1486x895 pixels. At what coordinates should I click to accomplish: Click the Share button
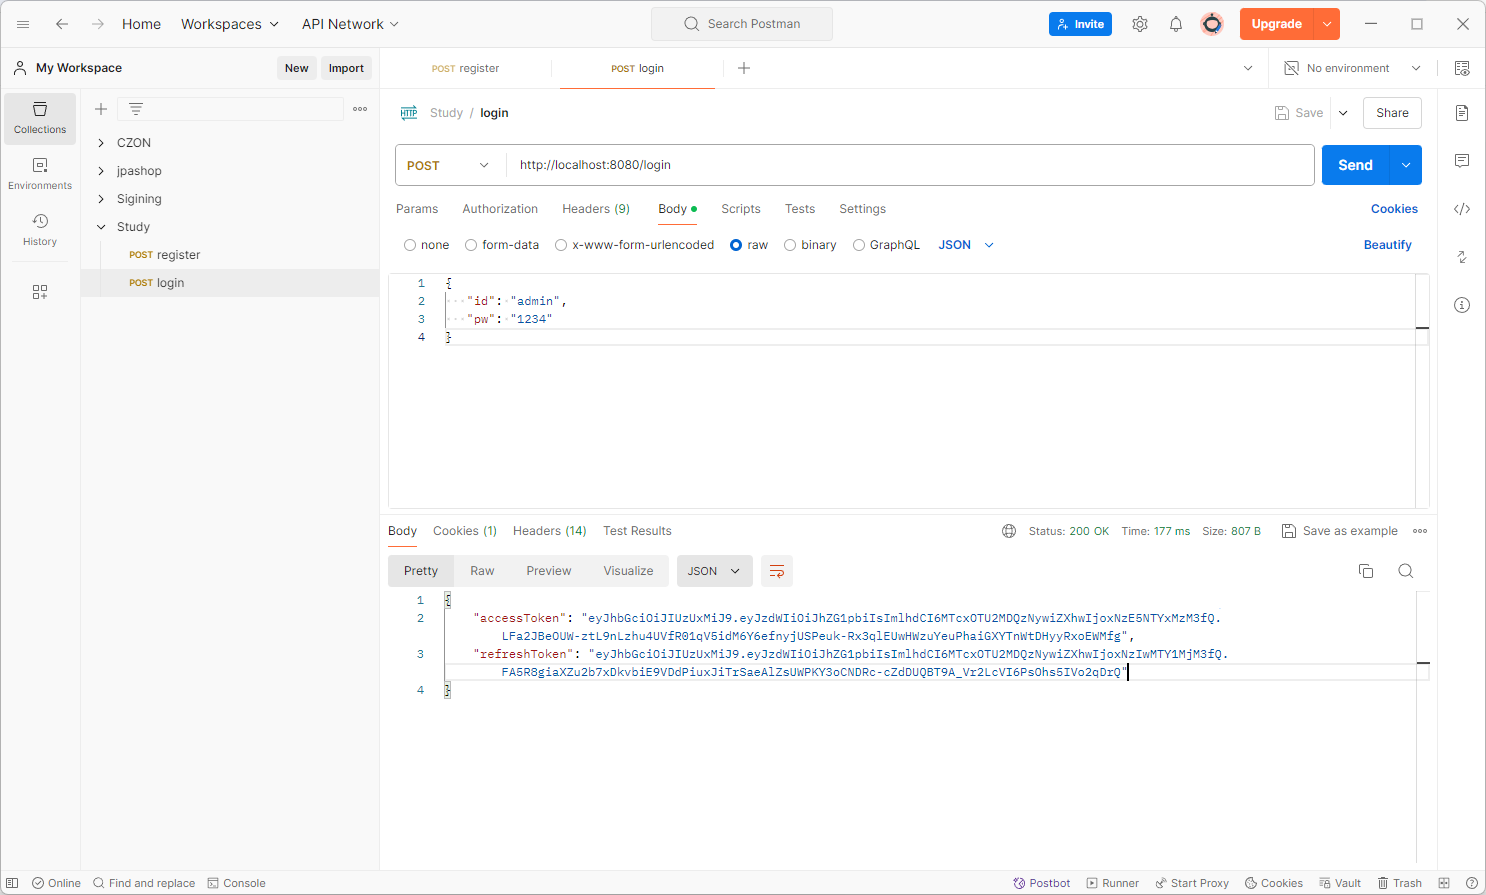pyautogui.click(x=1392, y=113)
